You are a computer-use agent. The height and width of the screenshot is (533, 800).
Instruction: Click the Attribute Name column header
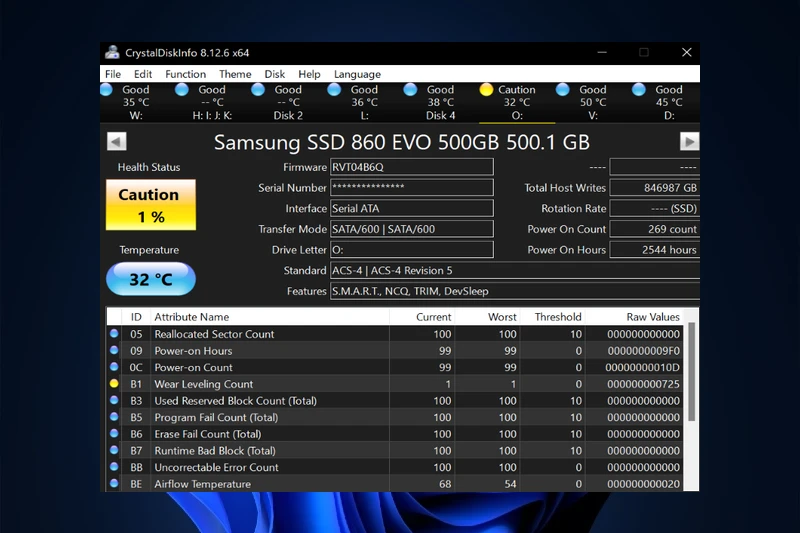(x=270, y=317)
